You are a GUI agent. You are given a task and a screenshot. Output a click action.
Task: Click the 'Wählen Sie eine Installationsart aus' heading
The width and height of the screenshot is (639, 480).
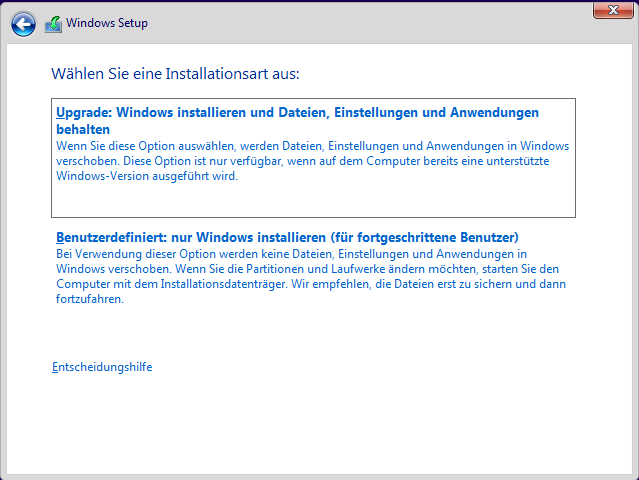coord(175,74)
